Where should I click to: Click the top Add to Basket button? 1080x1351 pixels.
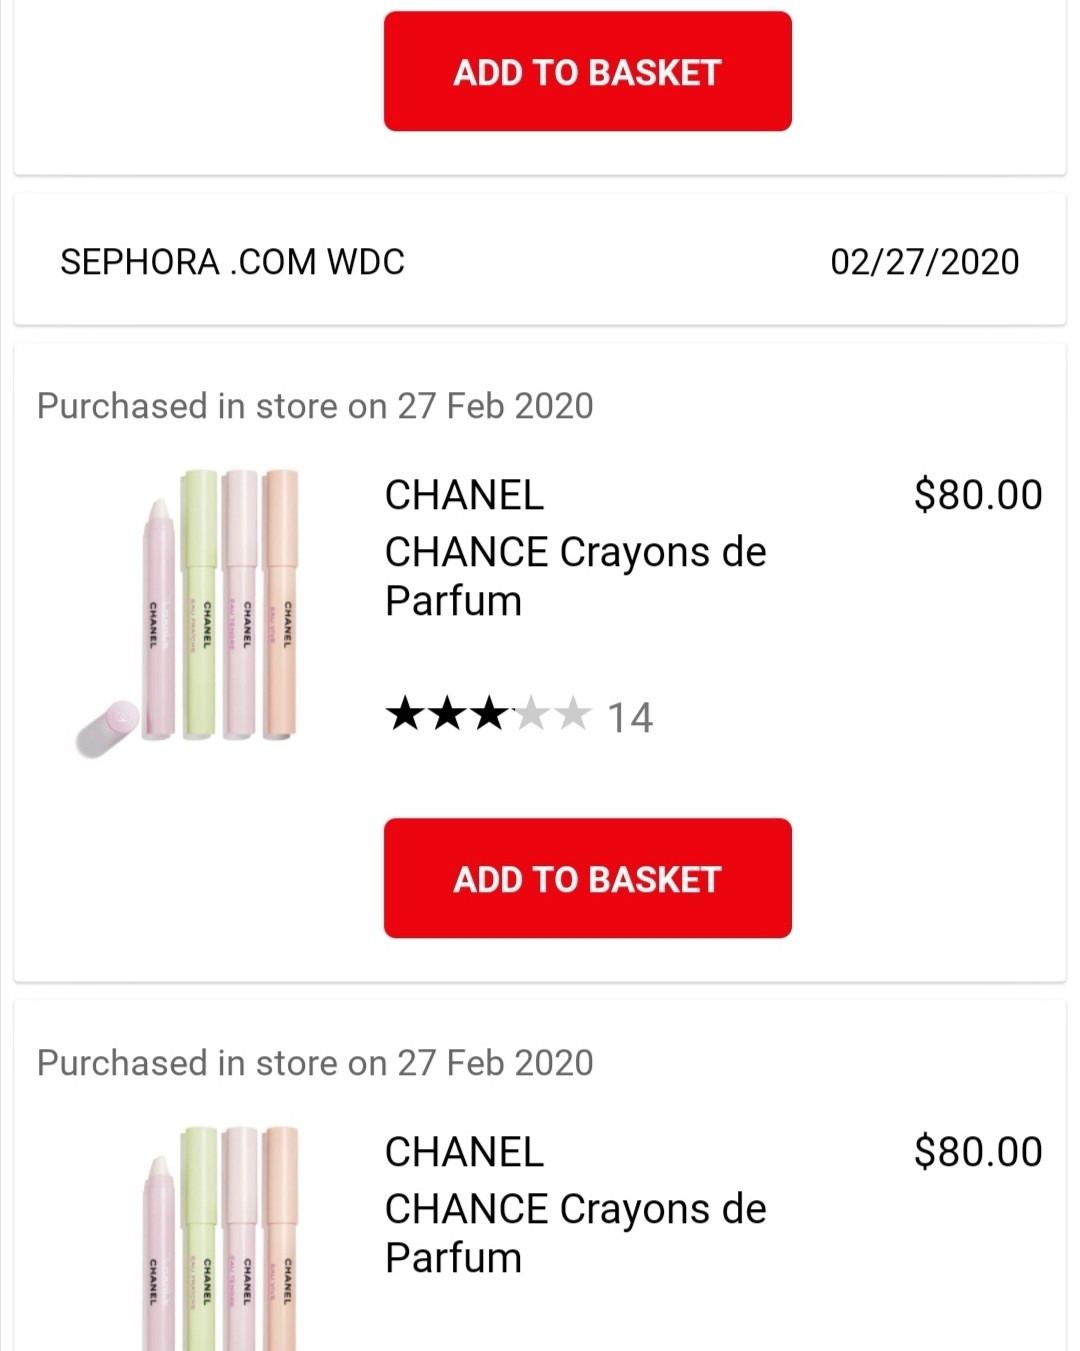pyautogui.click(x=587, y=71)
